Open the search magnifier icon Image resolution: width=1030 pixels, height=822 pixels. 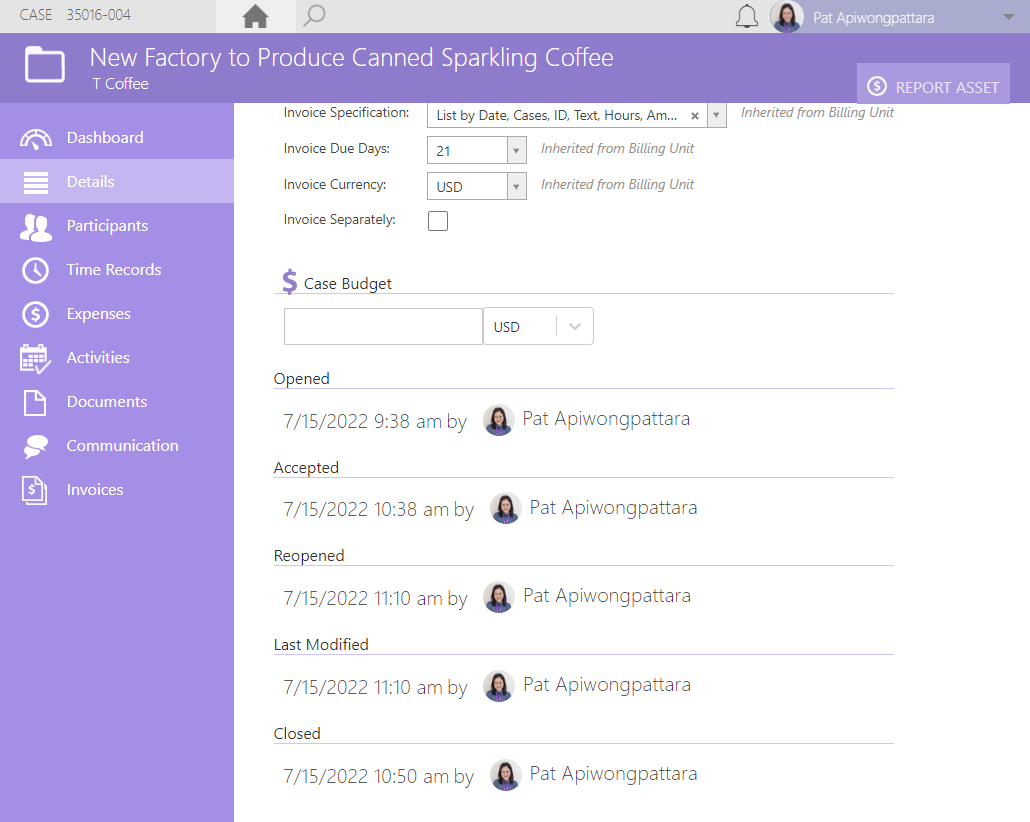click(314, 16)
